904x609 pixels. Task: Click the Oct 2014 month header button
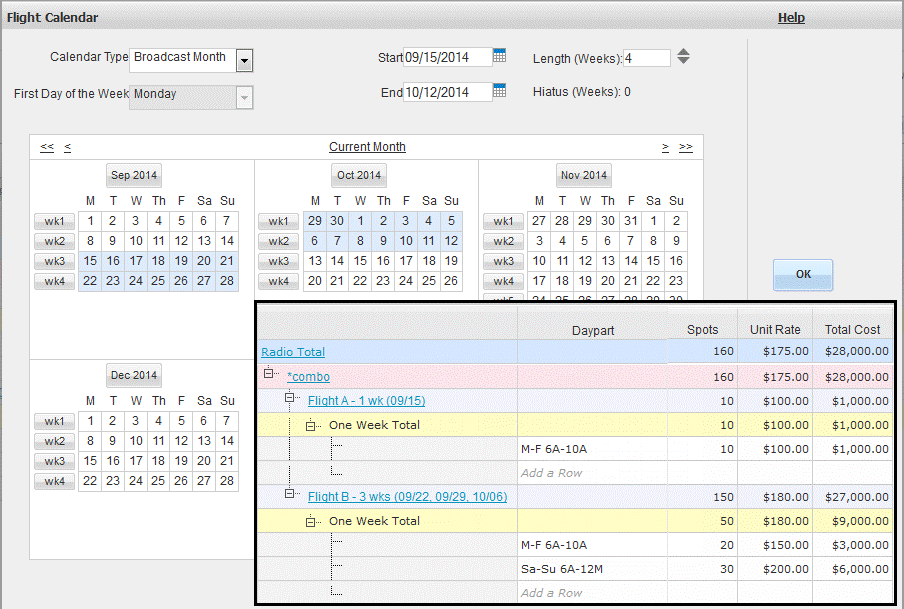(359, 175)
